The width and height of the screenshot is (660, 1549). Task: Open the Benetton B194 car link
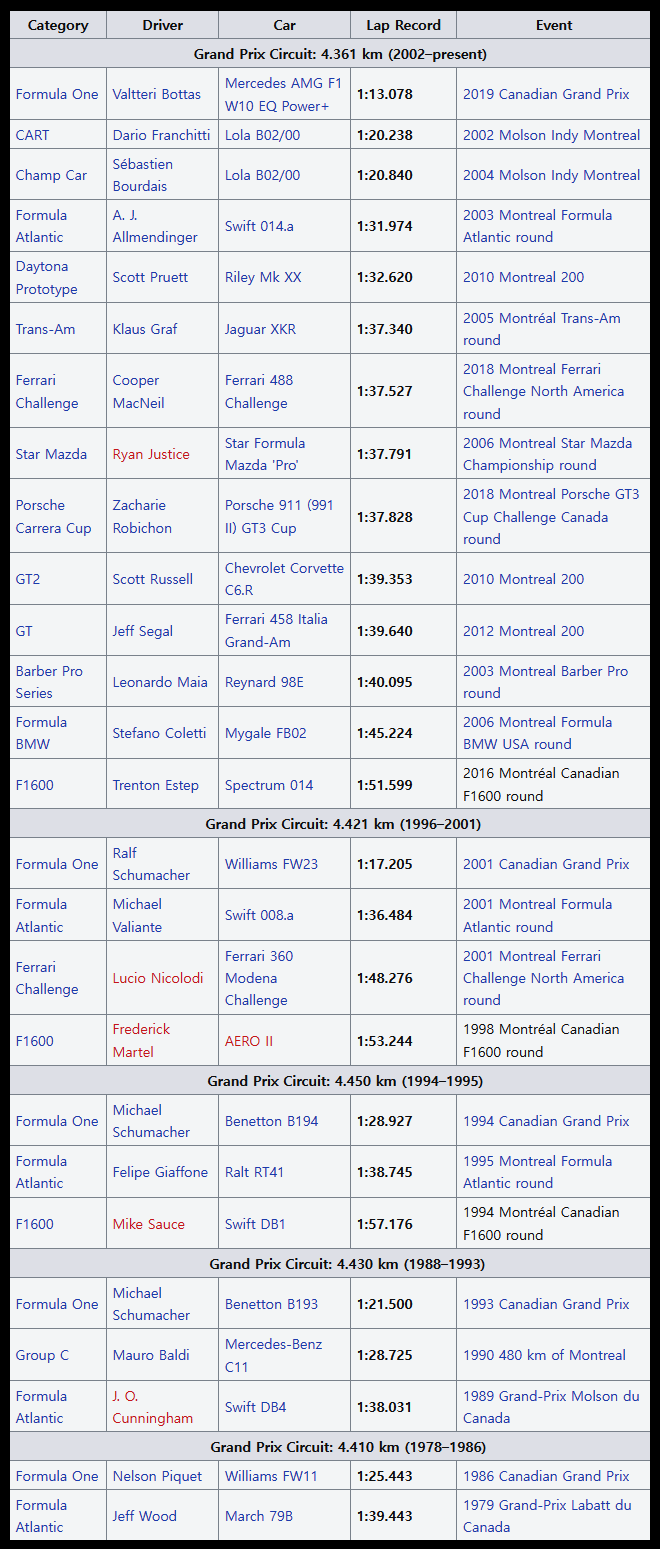[x=271, y=1121]
